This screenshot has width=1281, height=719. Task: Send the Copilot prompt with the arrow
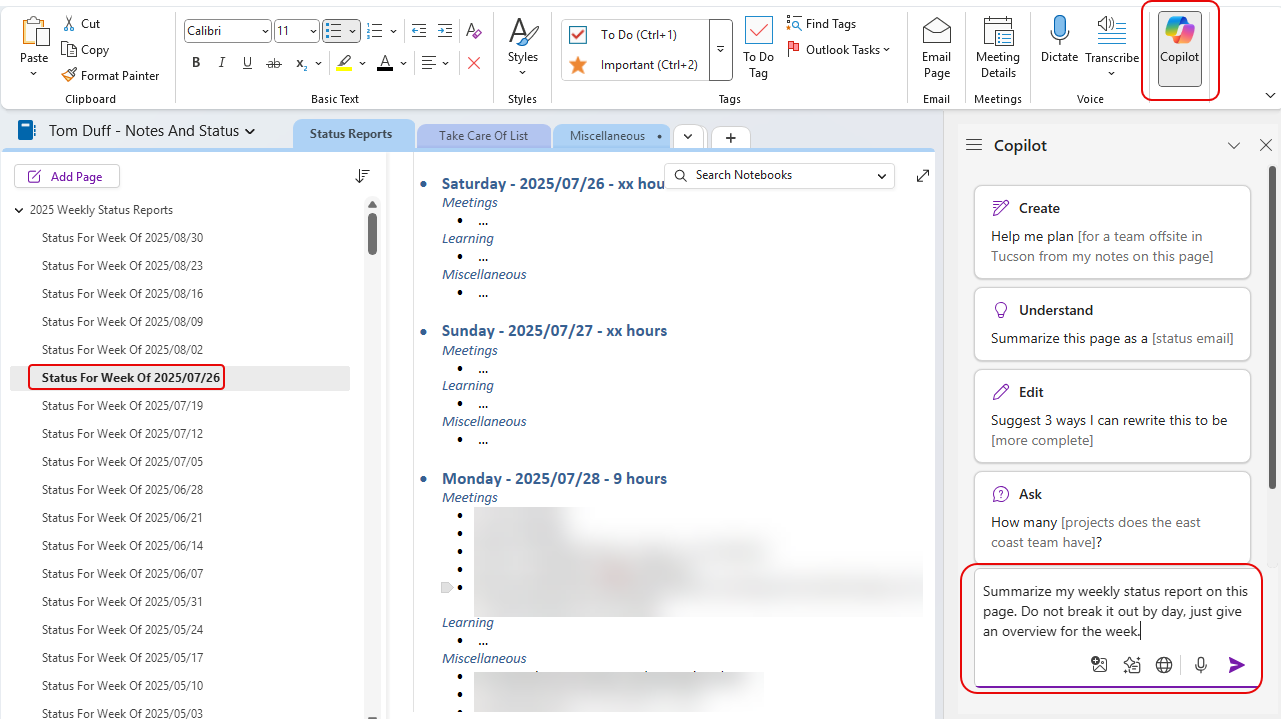click(x=1237, y=665)
